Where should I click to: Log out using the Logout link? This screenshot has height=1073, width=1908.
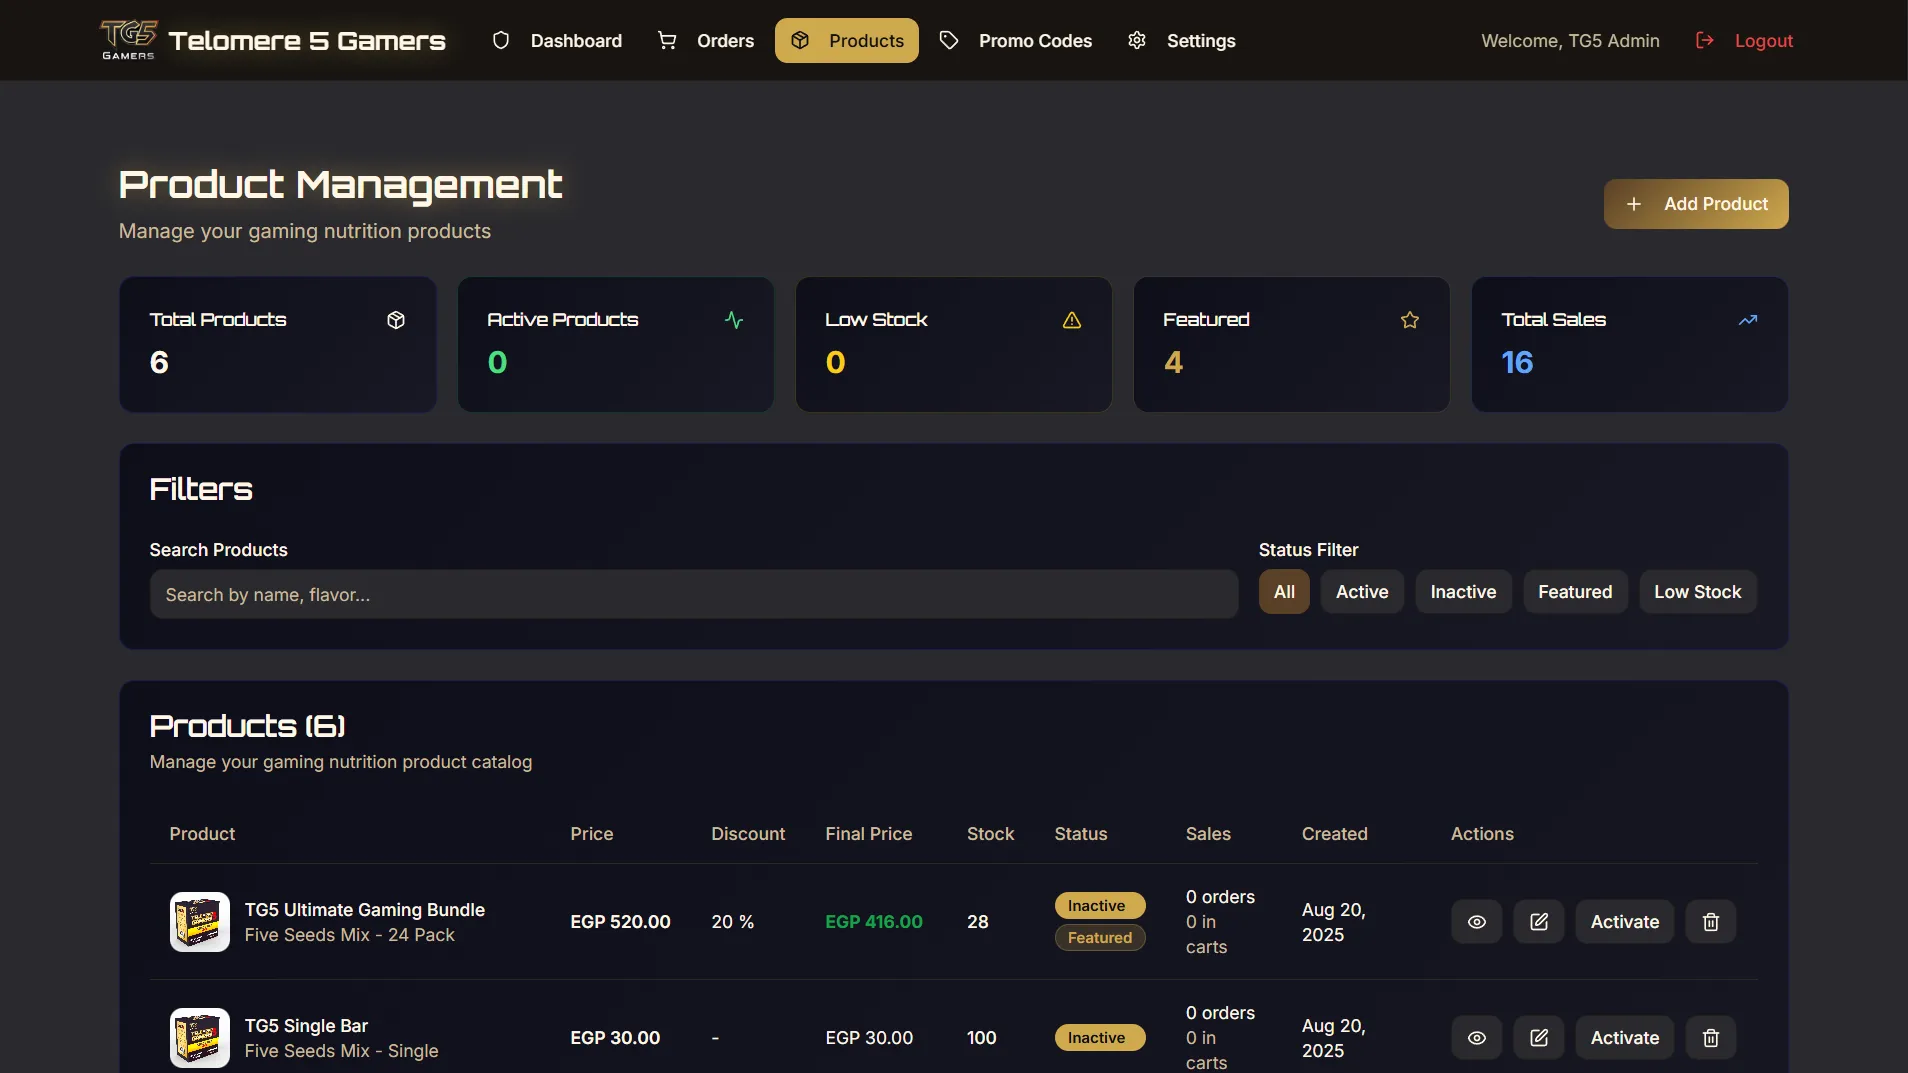coord(1745,41)
